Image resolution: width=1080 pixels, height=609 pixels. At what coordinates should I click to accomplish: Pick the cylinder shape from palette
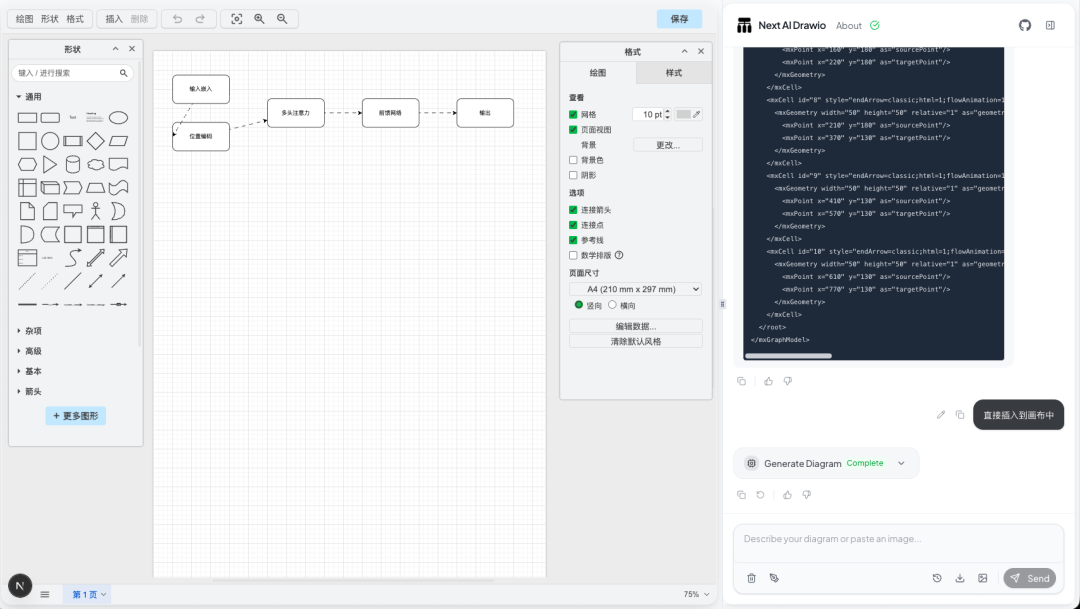click(x=73, y=165)
